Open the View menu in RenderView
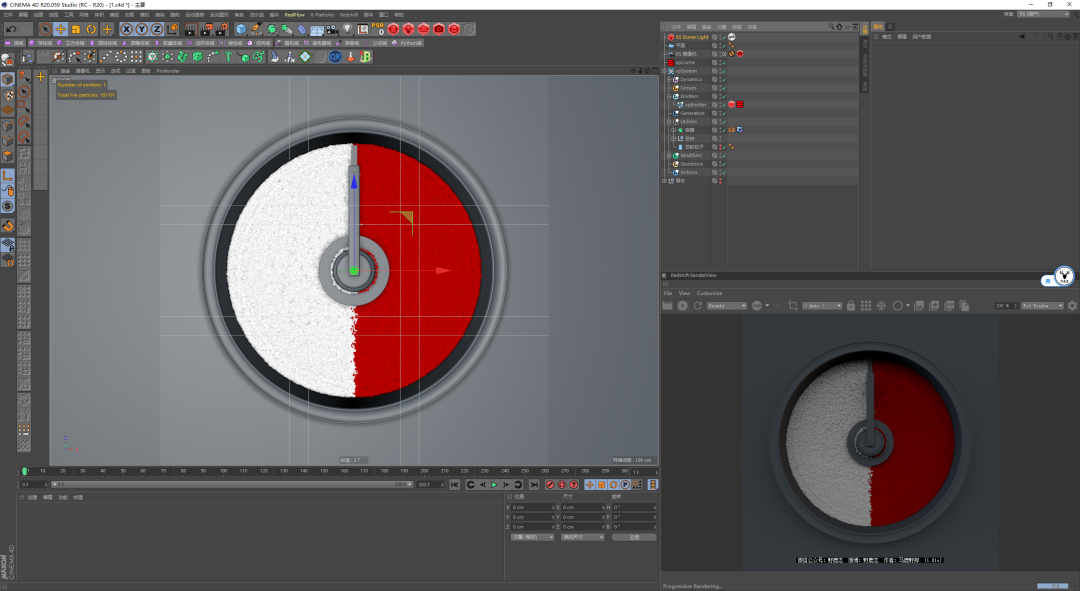The width and height of the screenshot is (1080, 591). coord(685,293)
